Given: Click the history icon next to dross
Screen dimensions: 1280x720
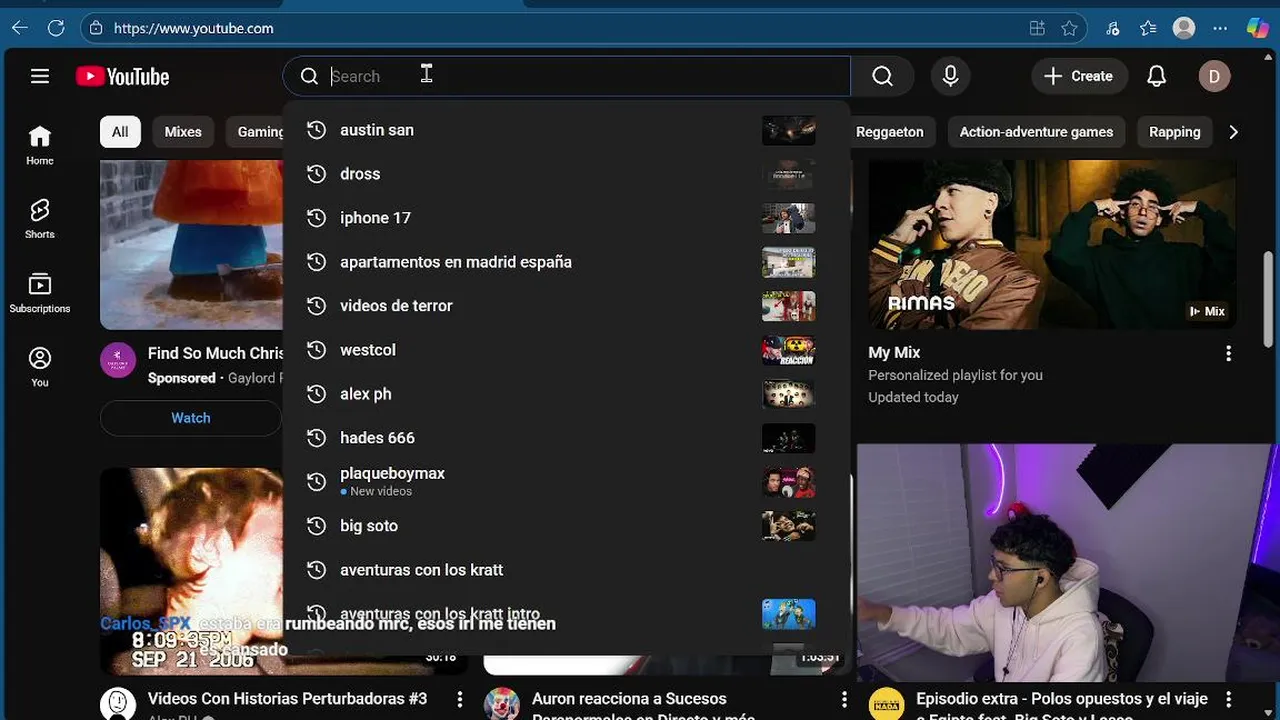Looking at the screenshot, I should tap(316, 174).
